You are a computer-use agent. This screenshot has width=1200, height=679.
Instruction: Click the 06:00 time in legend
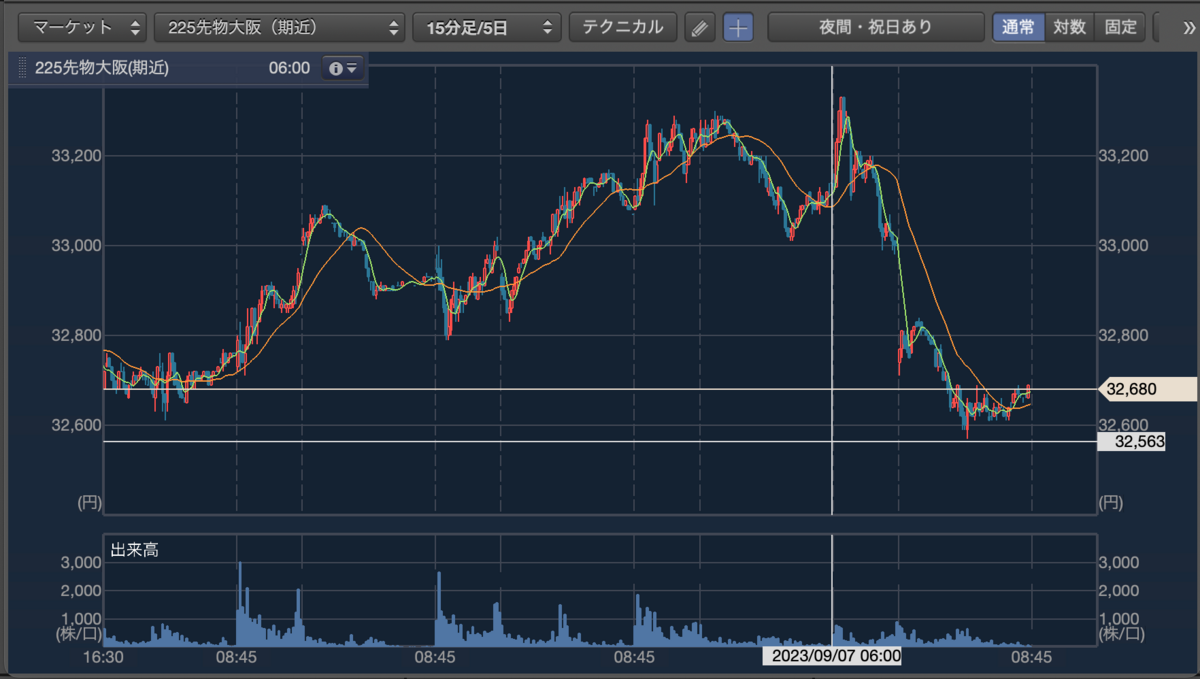tap(289, 68)
